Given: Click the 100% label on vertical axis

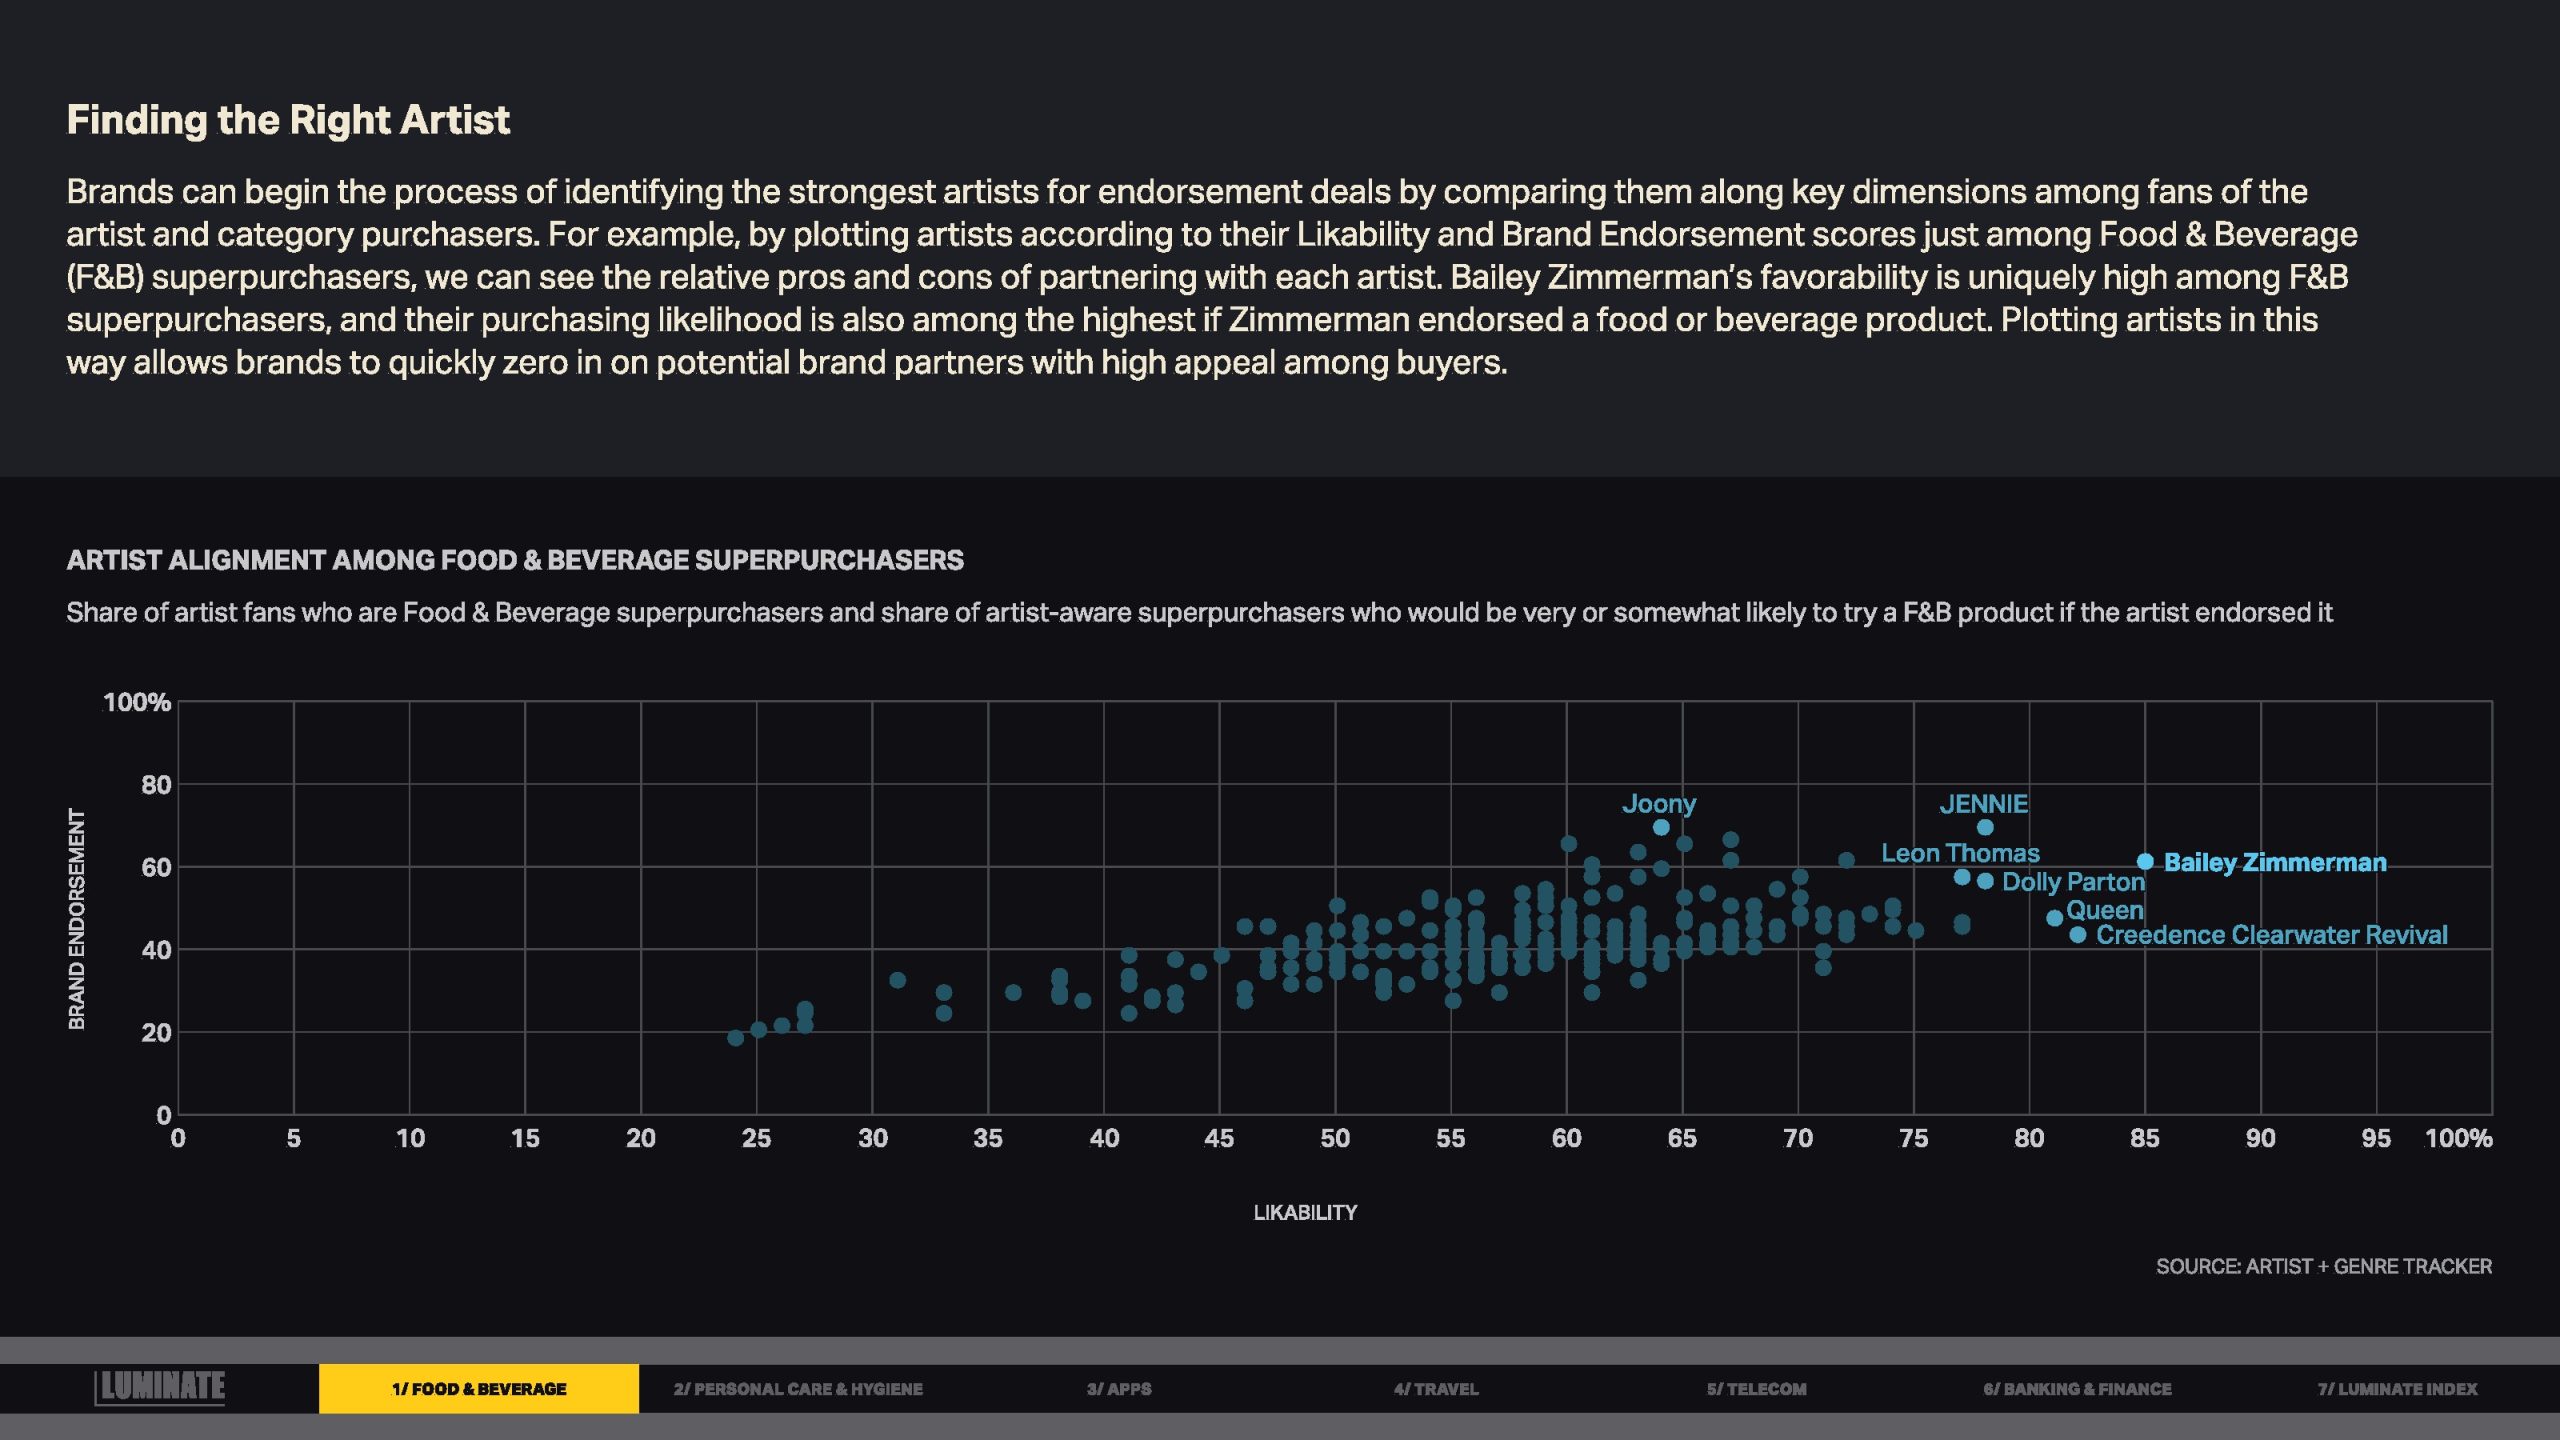Looking at the screenshot, I should (x=137, y=702).
